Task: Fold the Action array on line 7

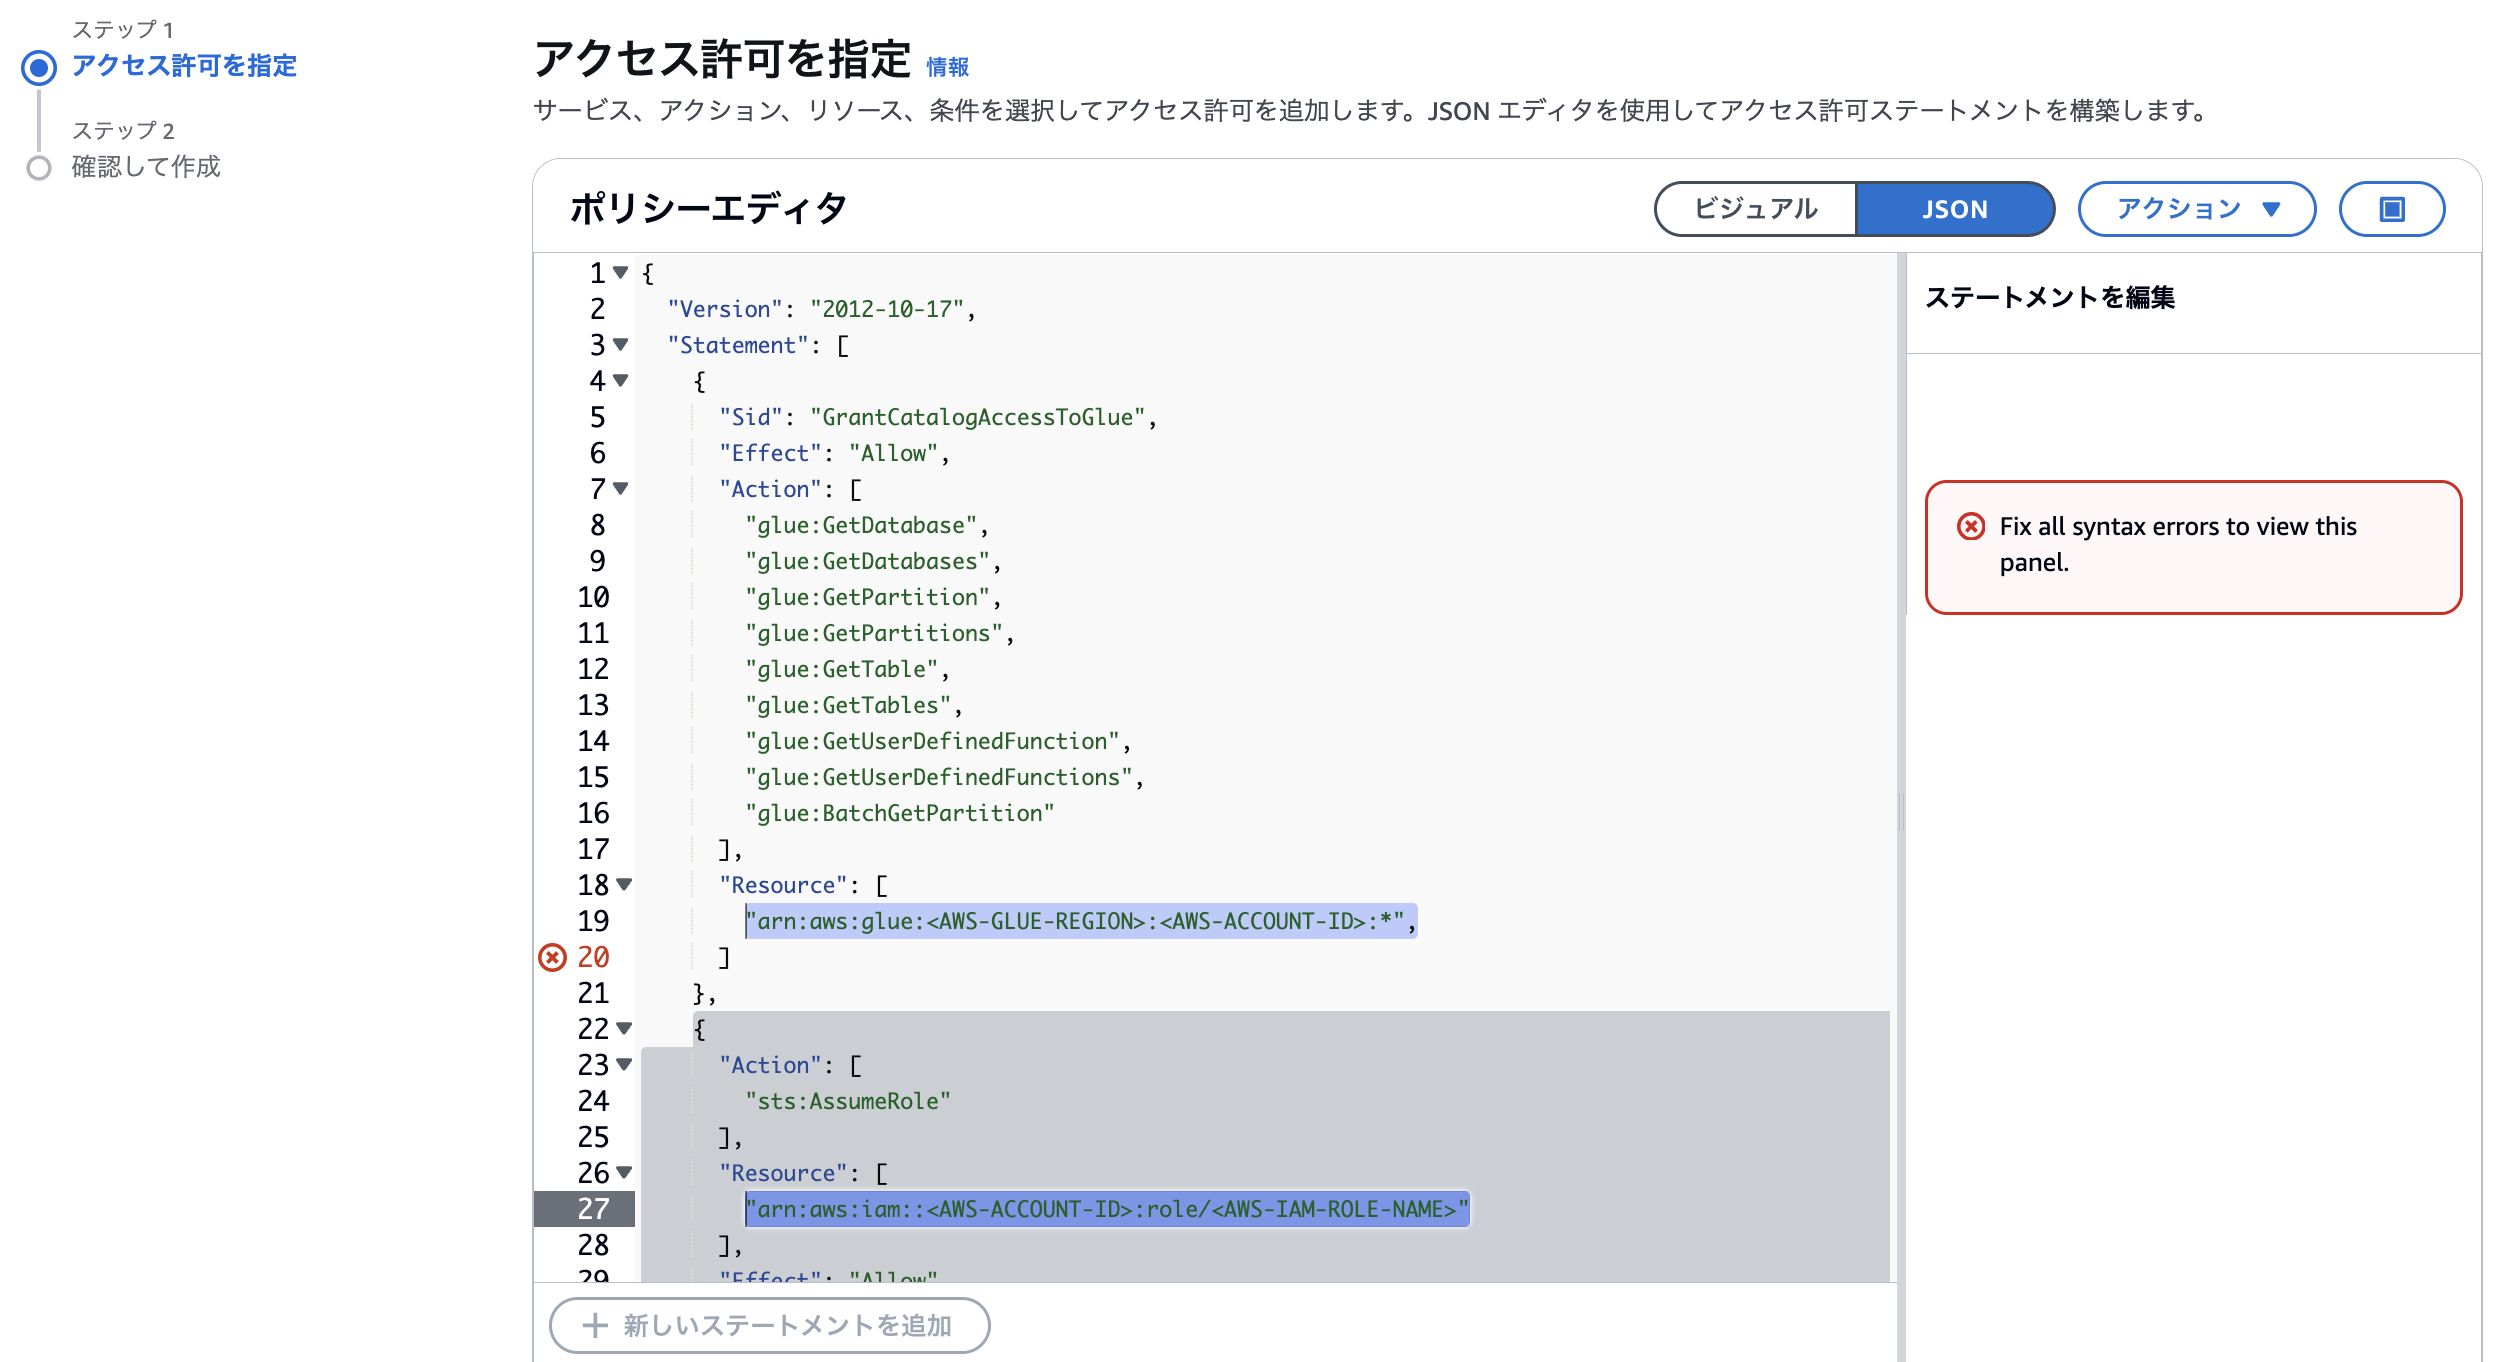Action: pyautogui.click(x=621, y=488)
